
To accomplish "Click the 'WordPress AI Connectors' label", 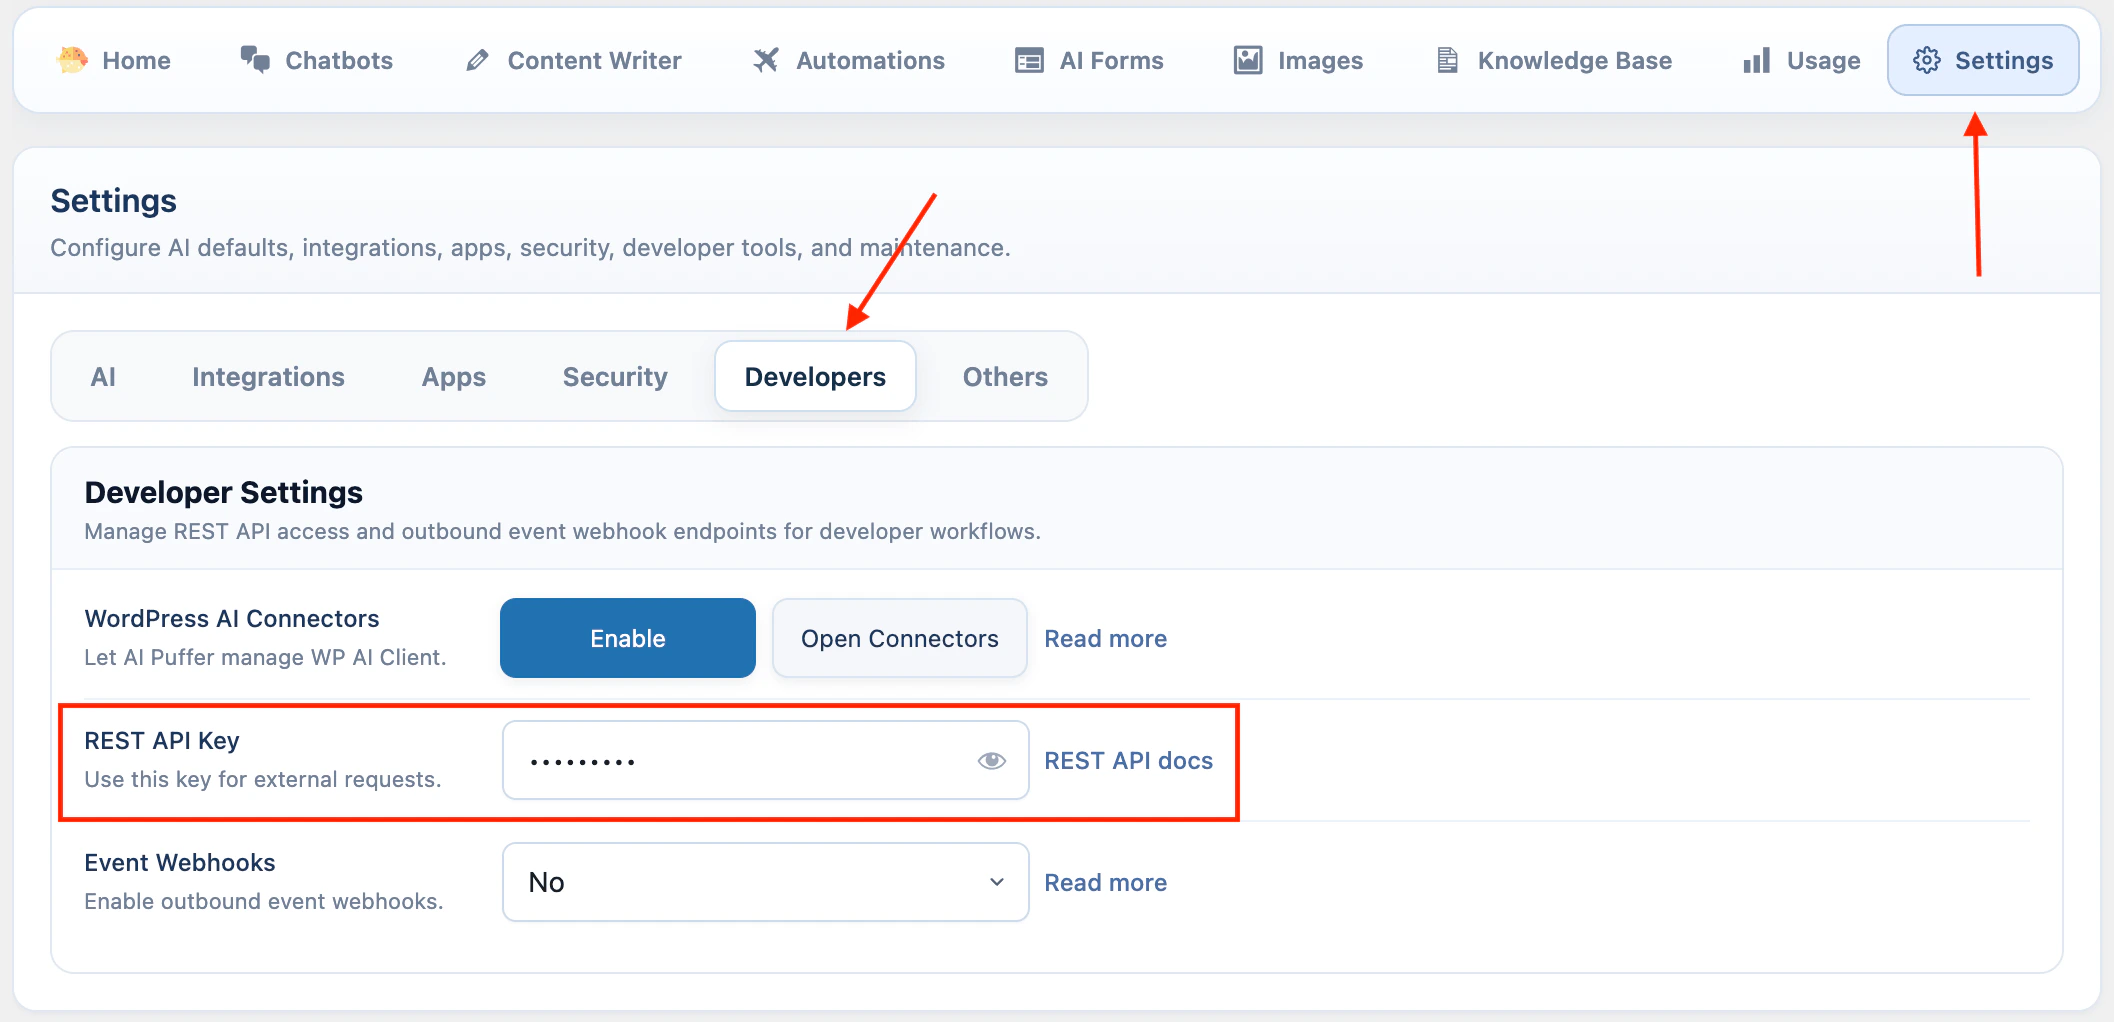I will (232, 619).
